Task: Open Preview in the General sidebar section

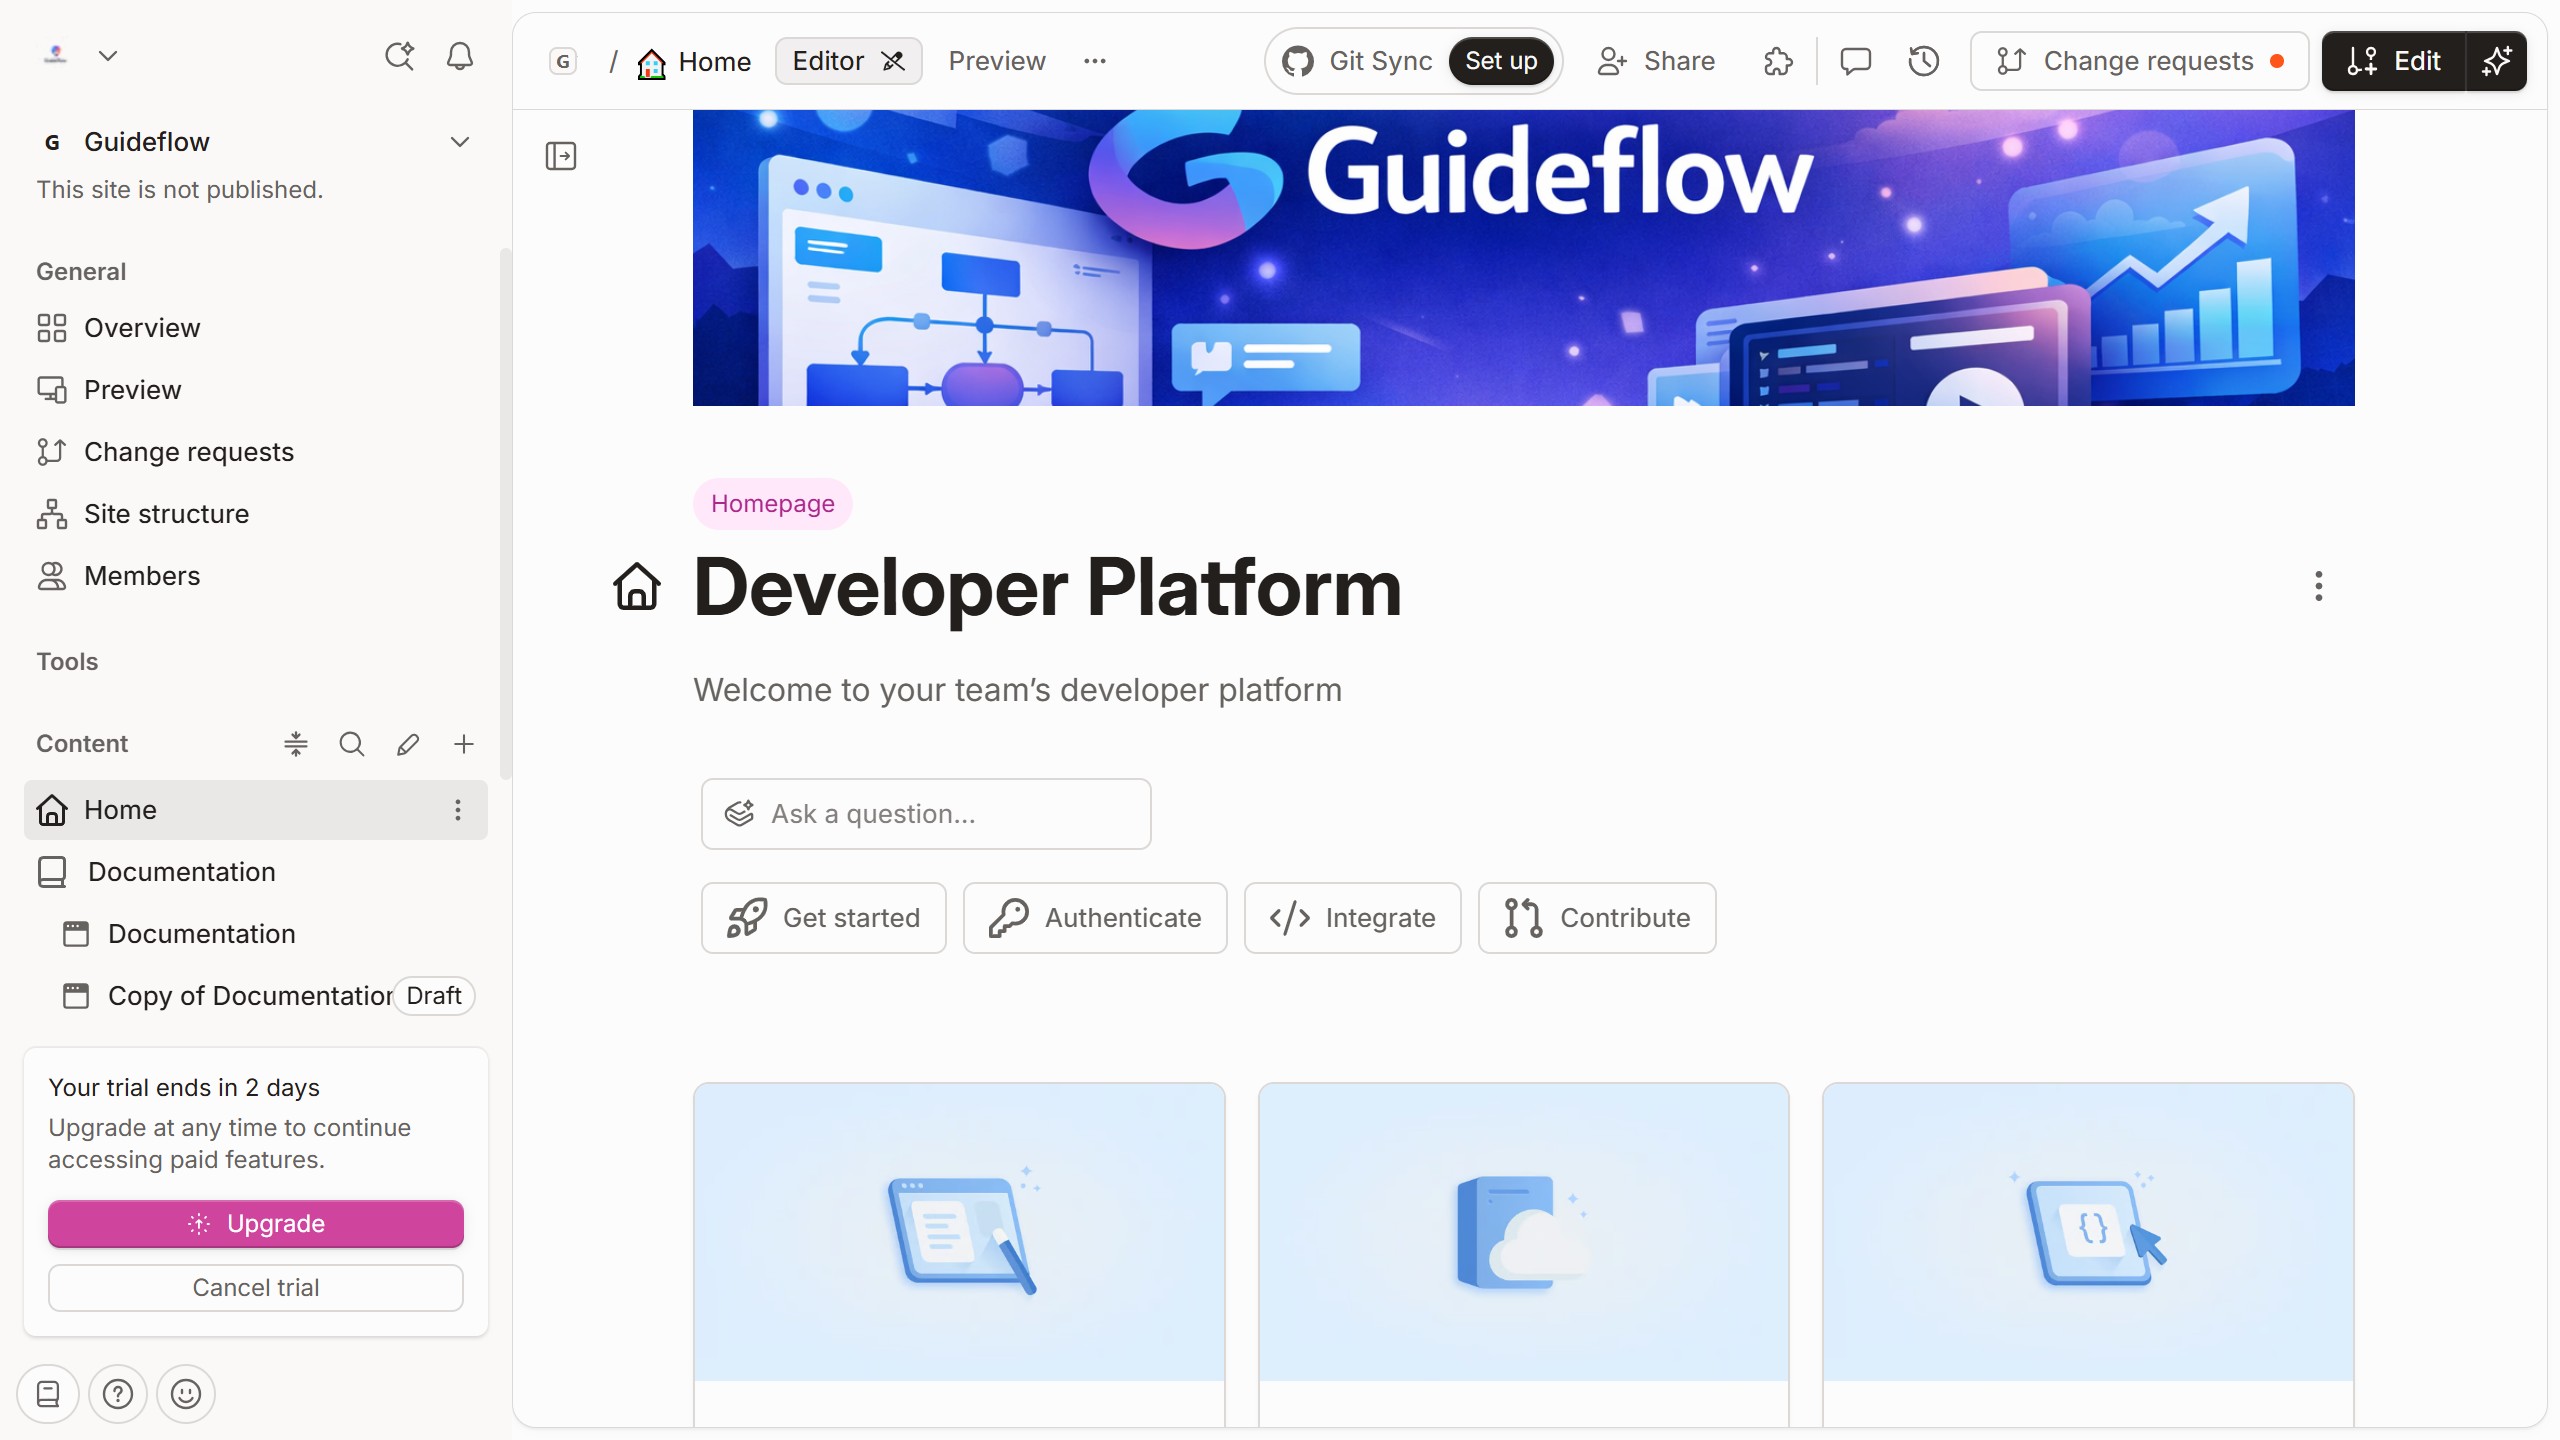Action: point(255,390)
